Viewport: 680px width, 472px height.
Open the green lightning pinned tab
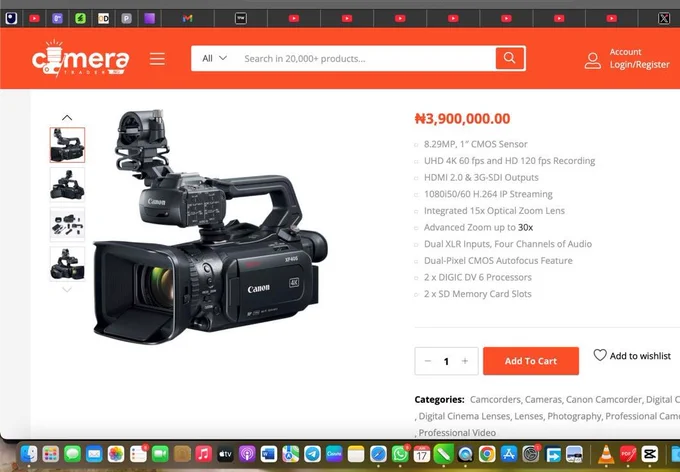click(80, 18)
